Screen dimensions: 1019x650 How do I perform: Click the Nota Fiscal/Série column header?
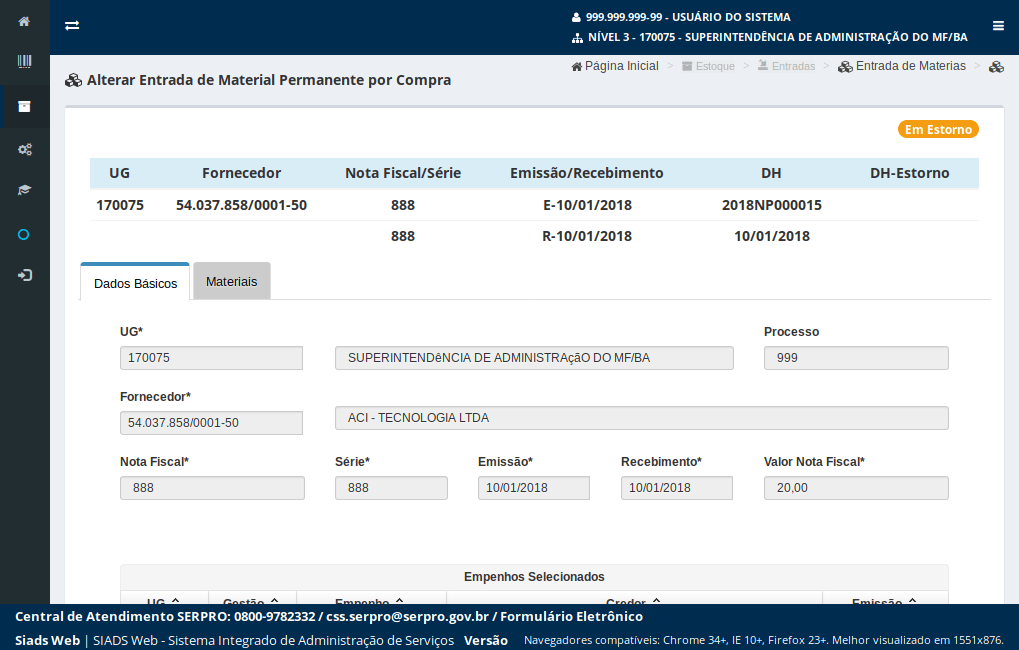pos(403,174)
